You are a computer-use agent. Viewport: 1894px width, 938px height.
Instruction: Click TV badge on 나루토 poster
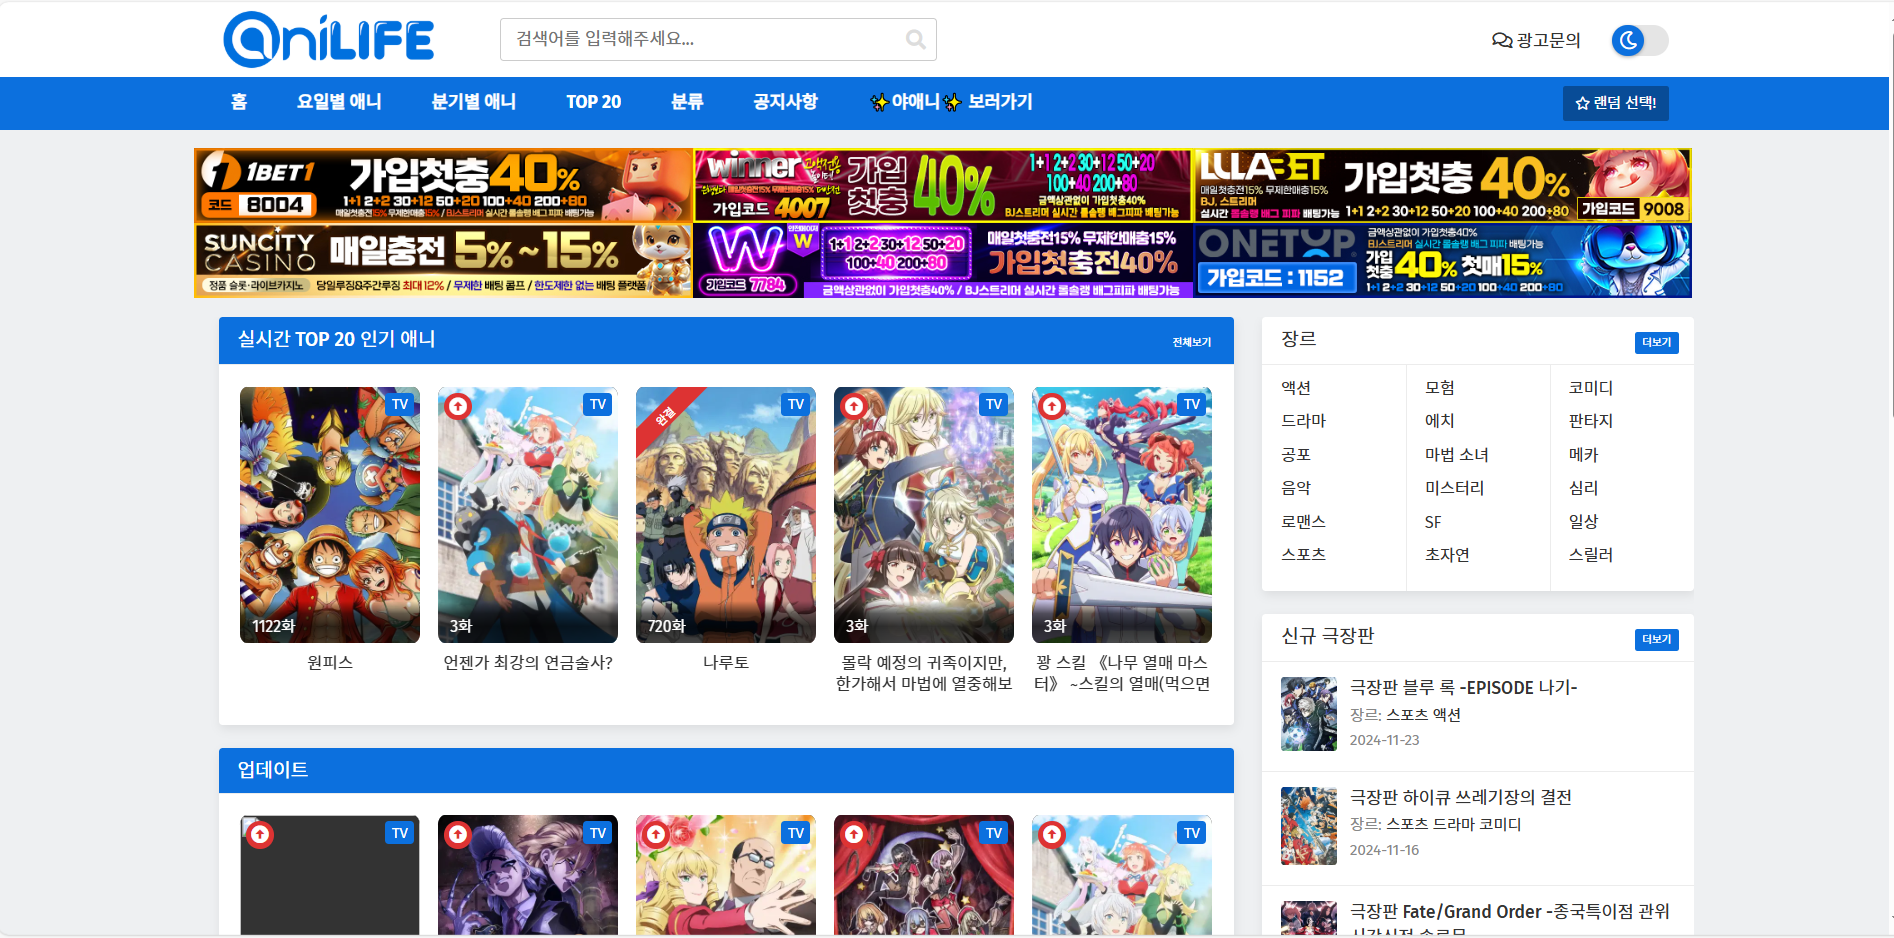796,404
